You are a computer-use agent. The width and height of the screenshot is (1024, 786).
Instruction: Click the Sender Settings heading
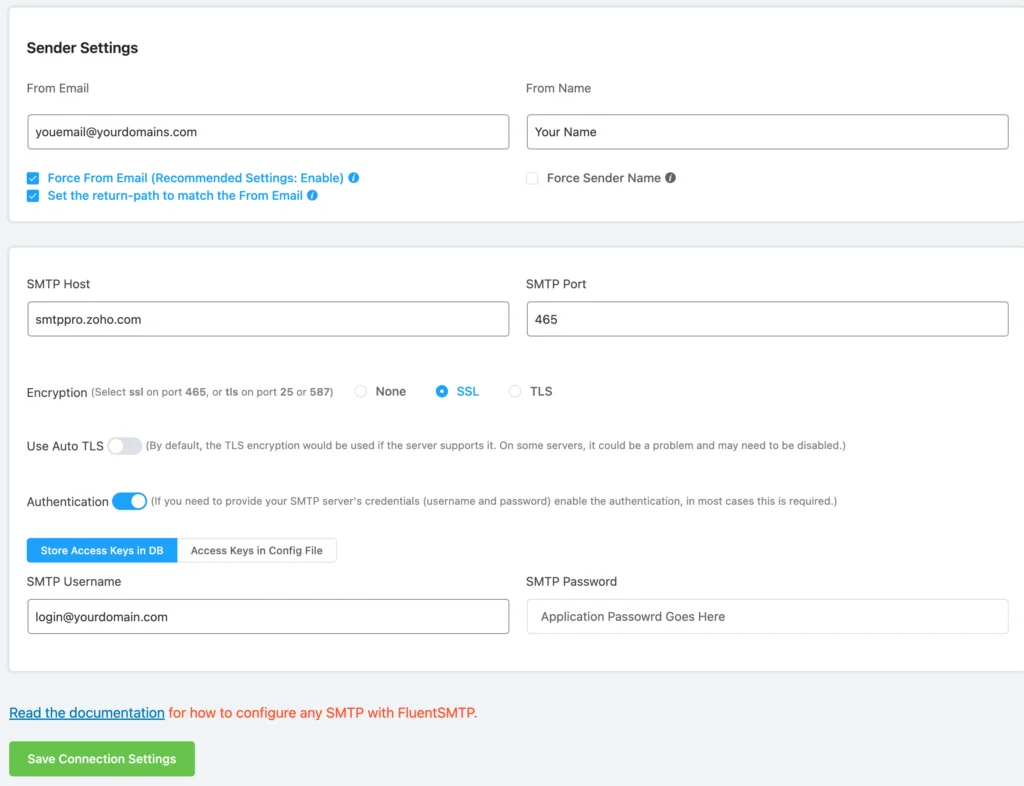point(82,48)
